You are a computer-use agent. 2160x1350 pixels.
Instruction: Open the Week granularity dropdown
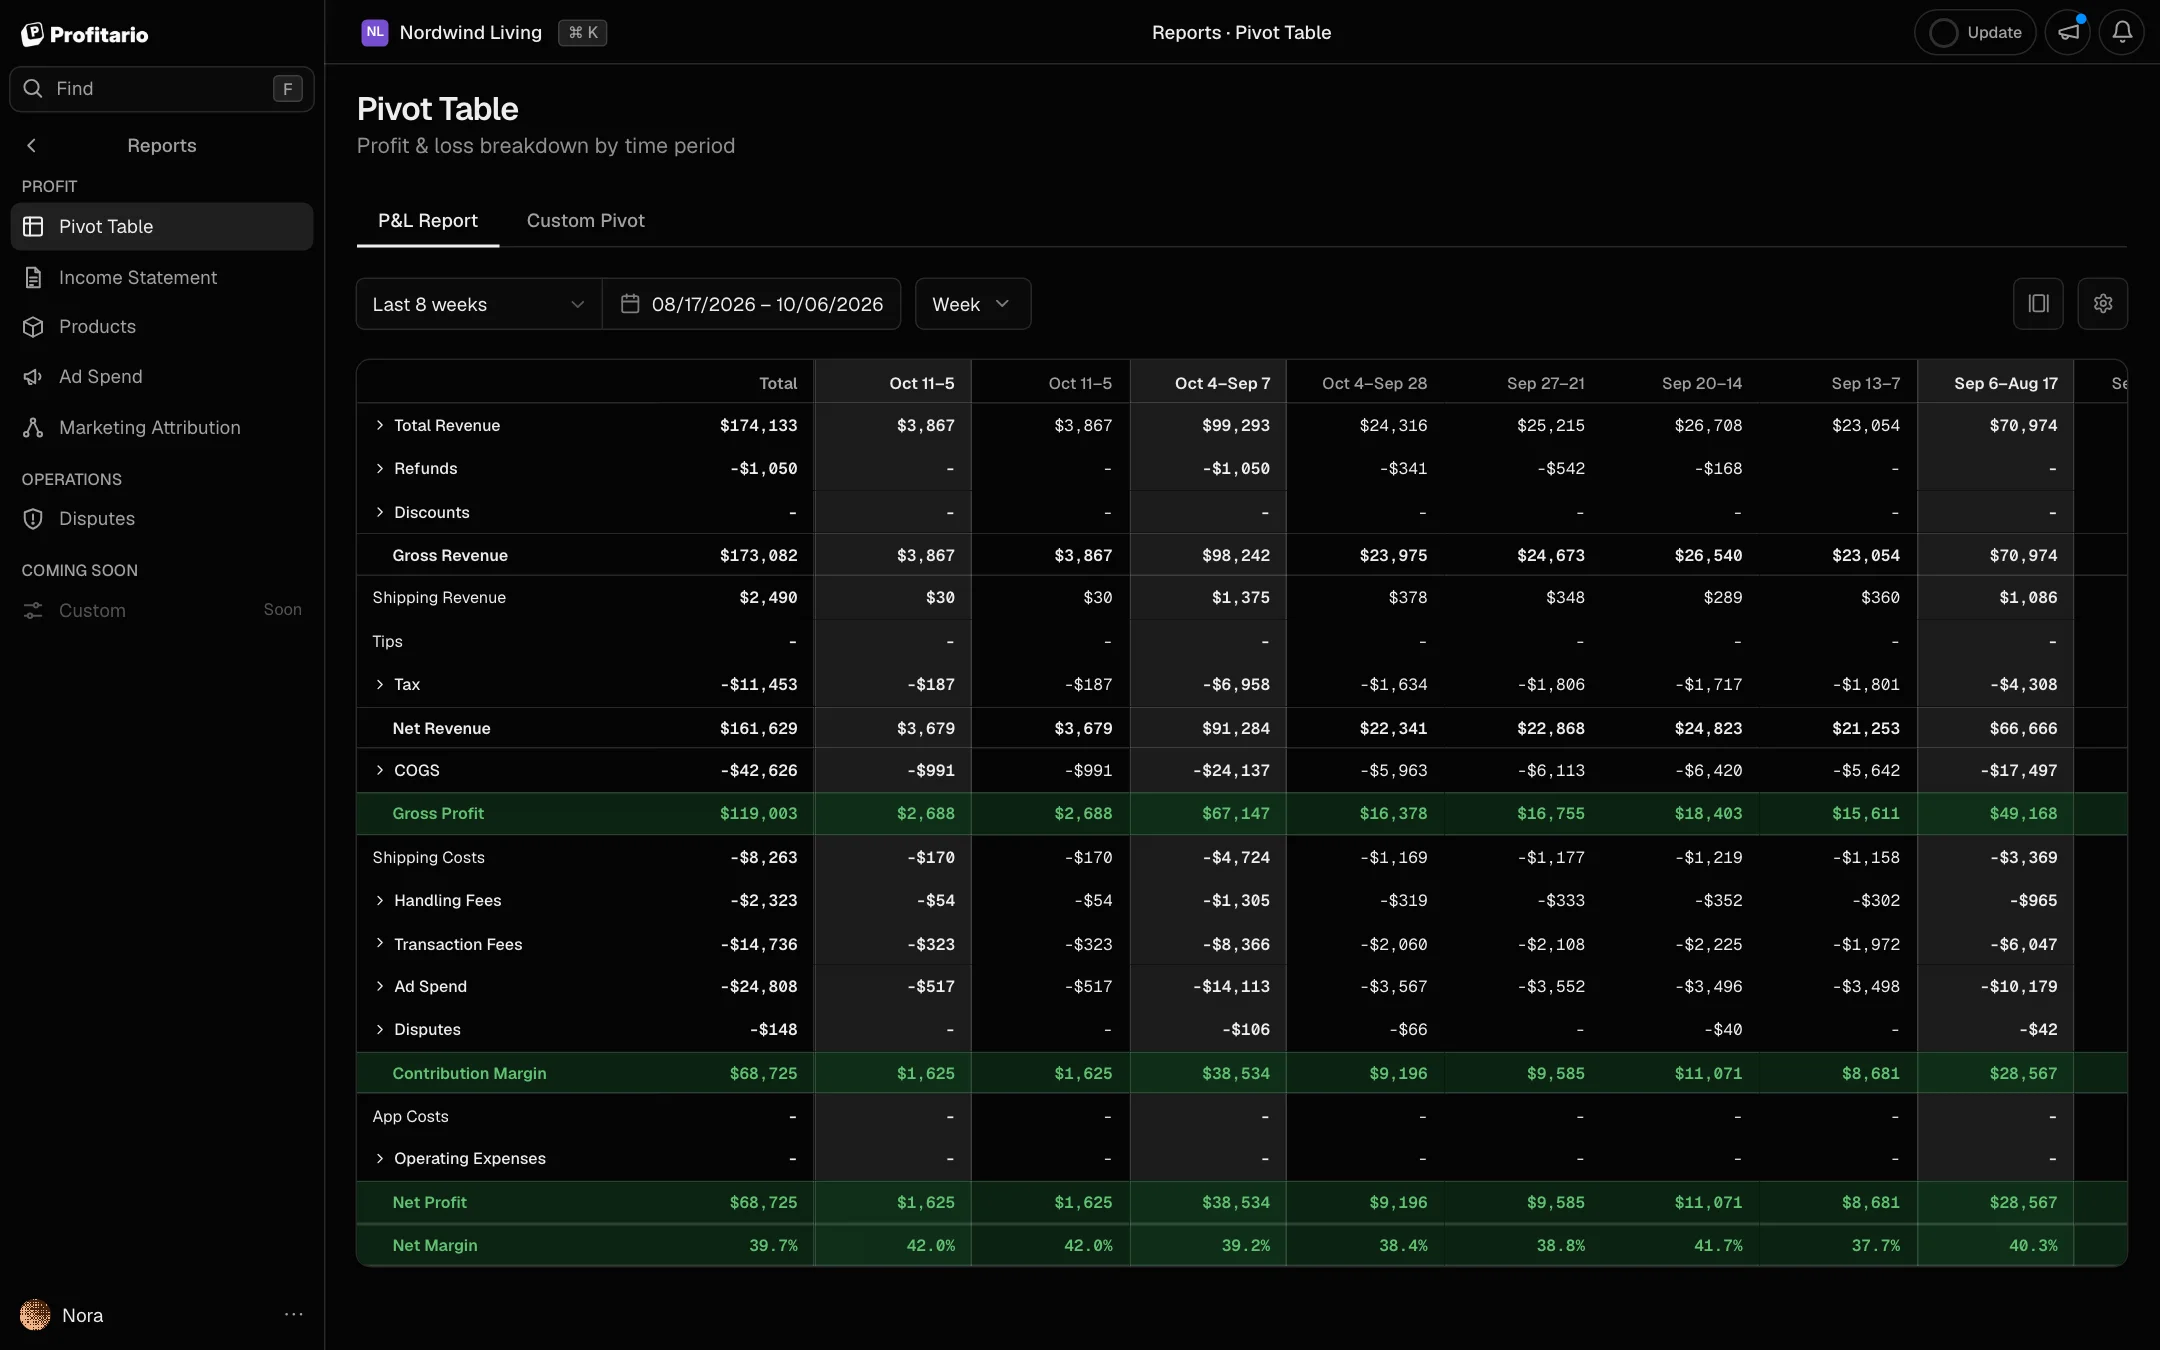pos(972,304)
